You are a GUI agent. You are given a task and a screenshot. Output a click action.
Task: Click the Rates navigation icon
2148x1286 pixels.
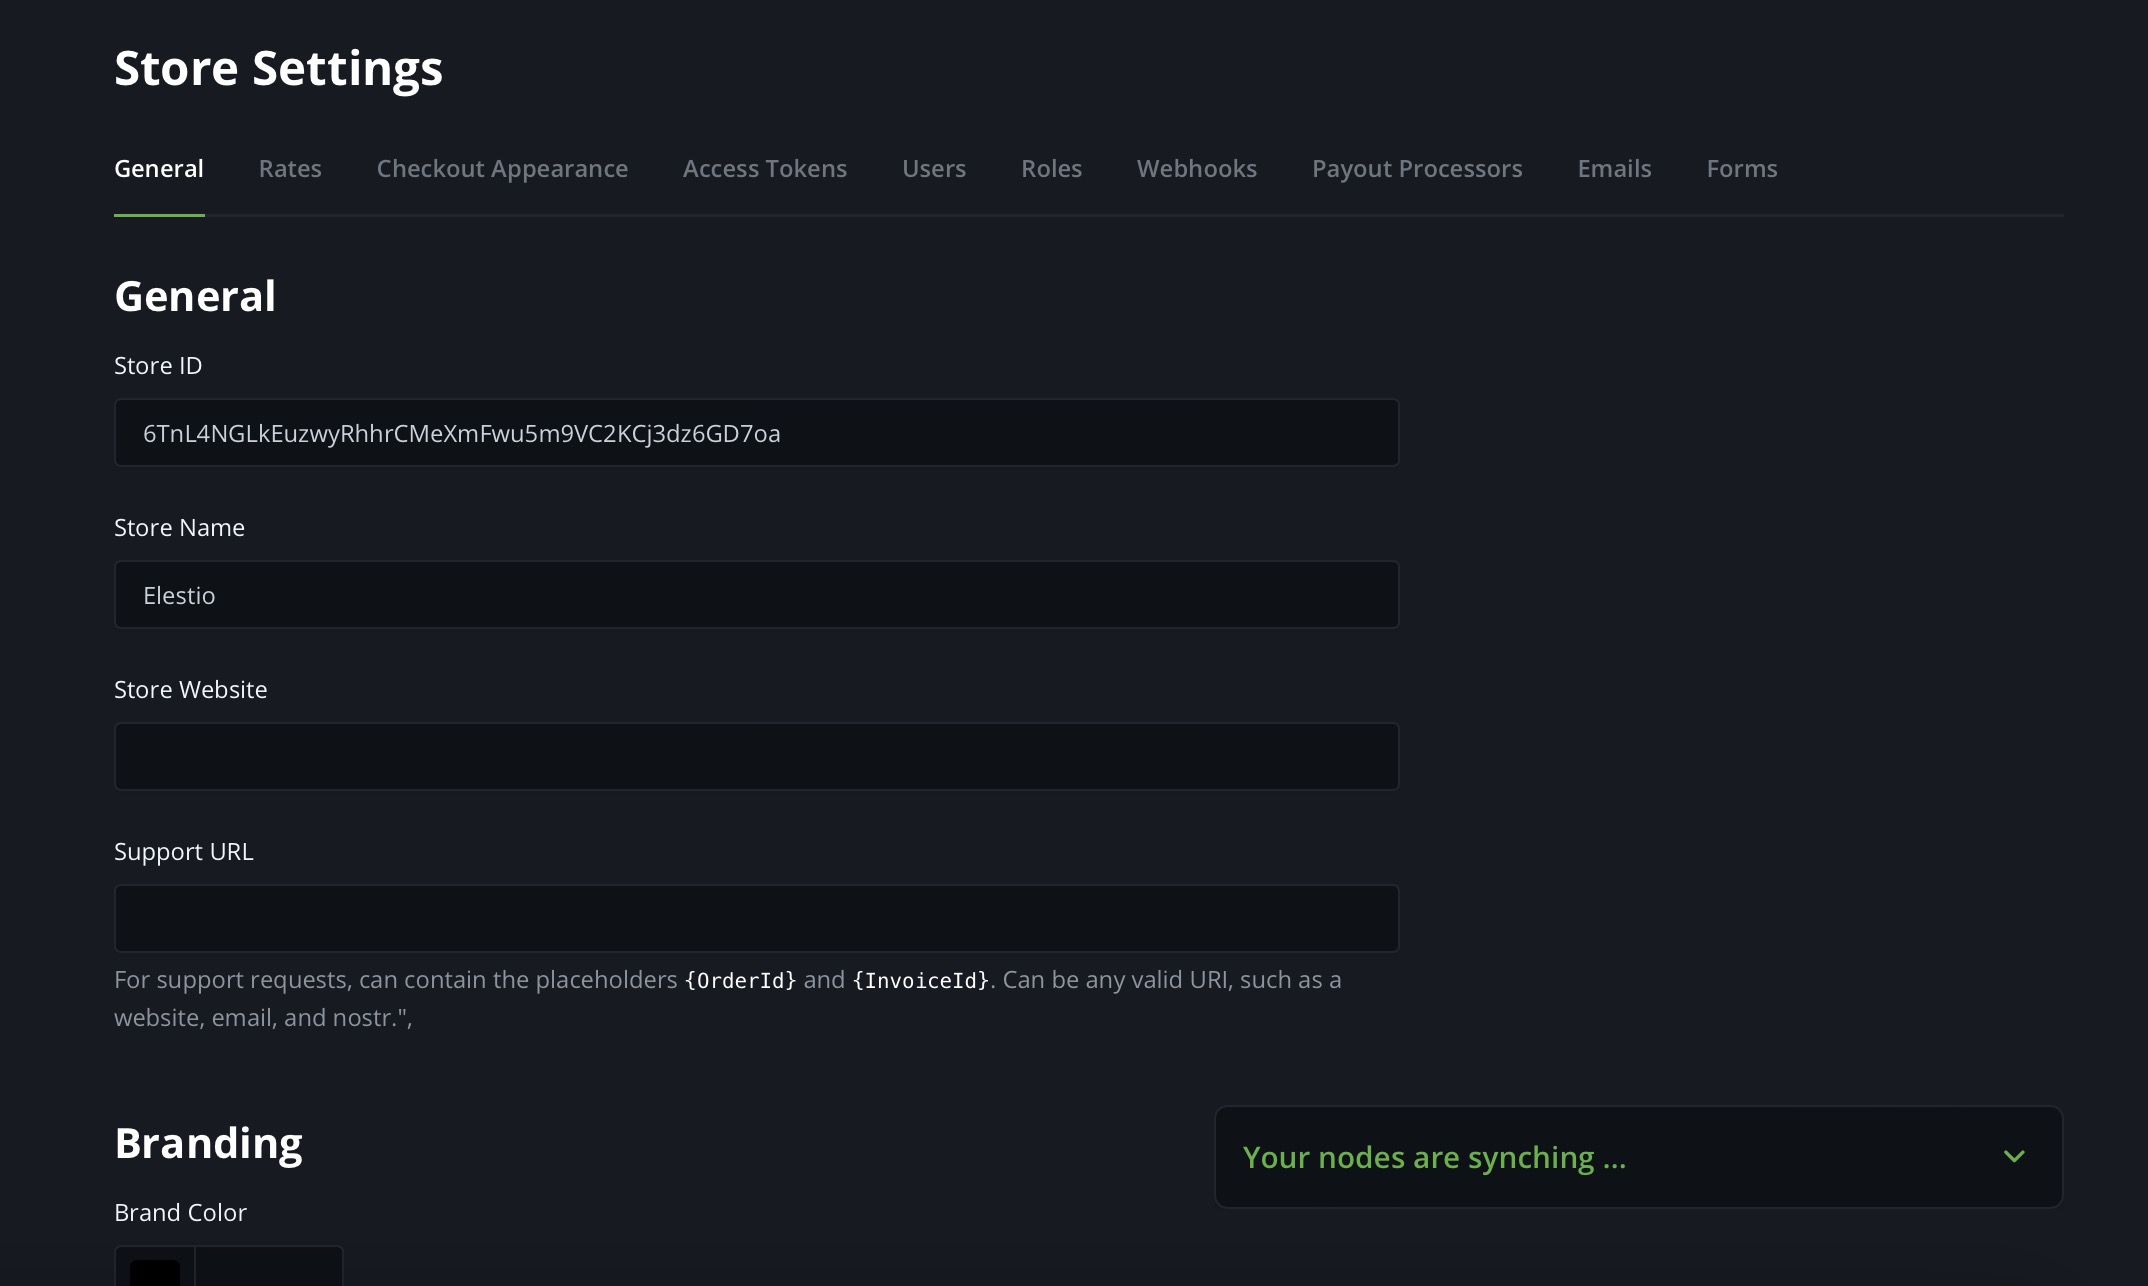[x=289, y=167]
